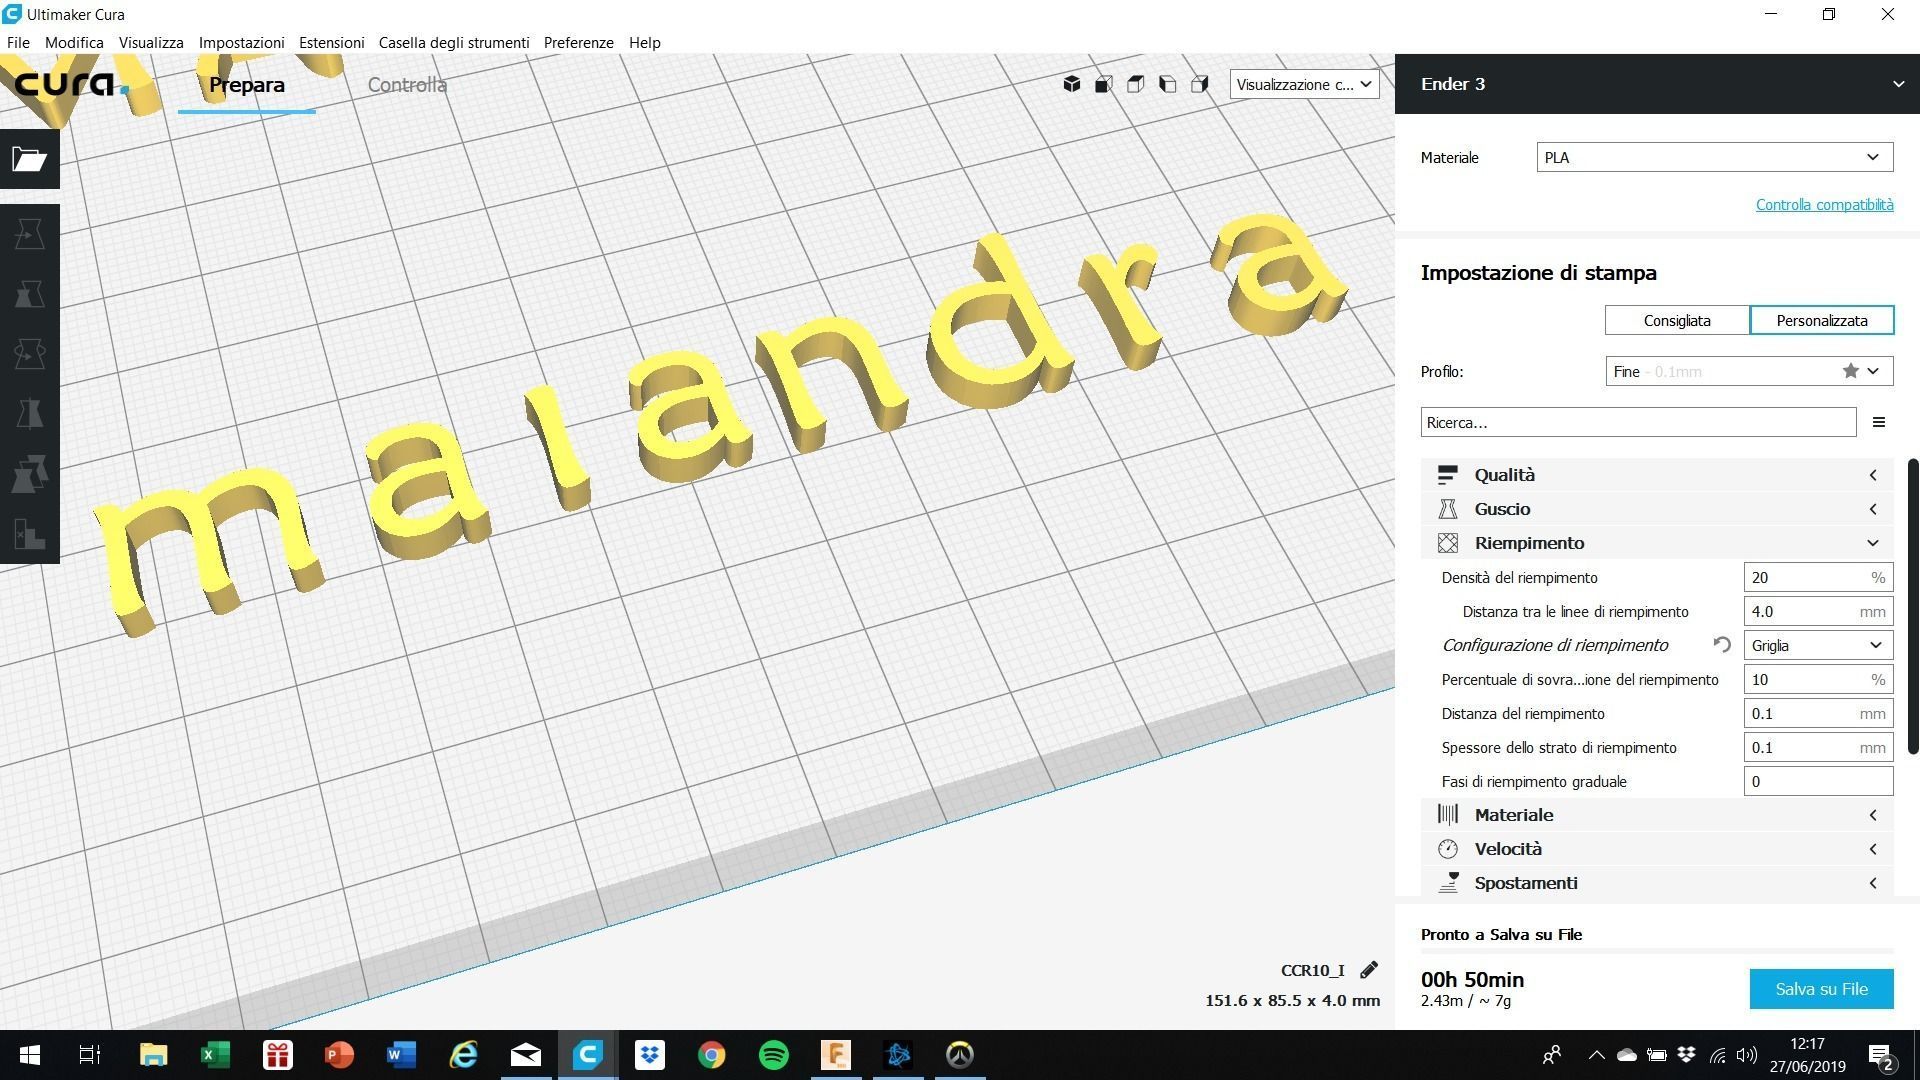This screenshot has height=1080, width=1920.
Task: Click Spessore dello strato di riempimento field
Action: 1818,747
